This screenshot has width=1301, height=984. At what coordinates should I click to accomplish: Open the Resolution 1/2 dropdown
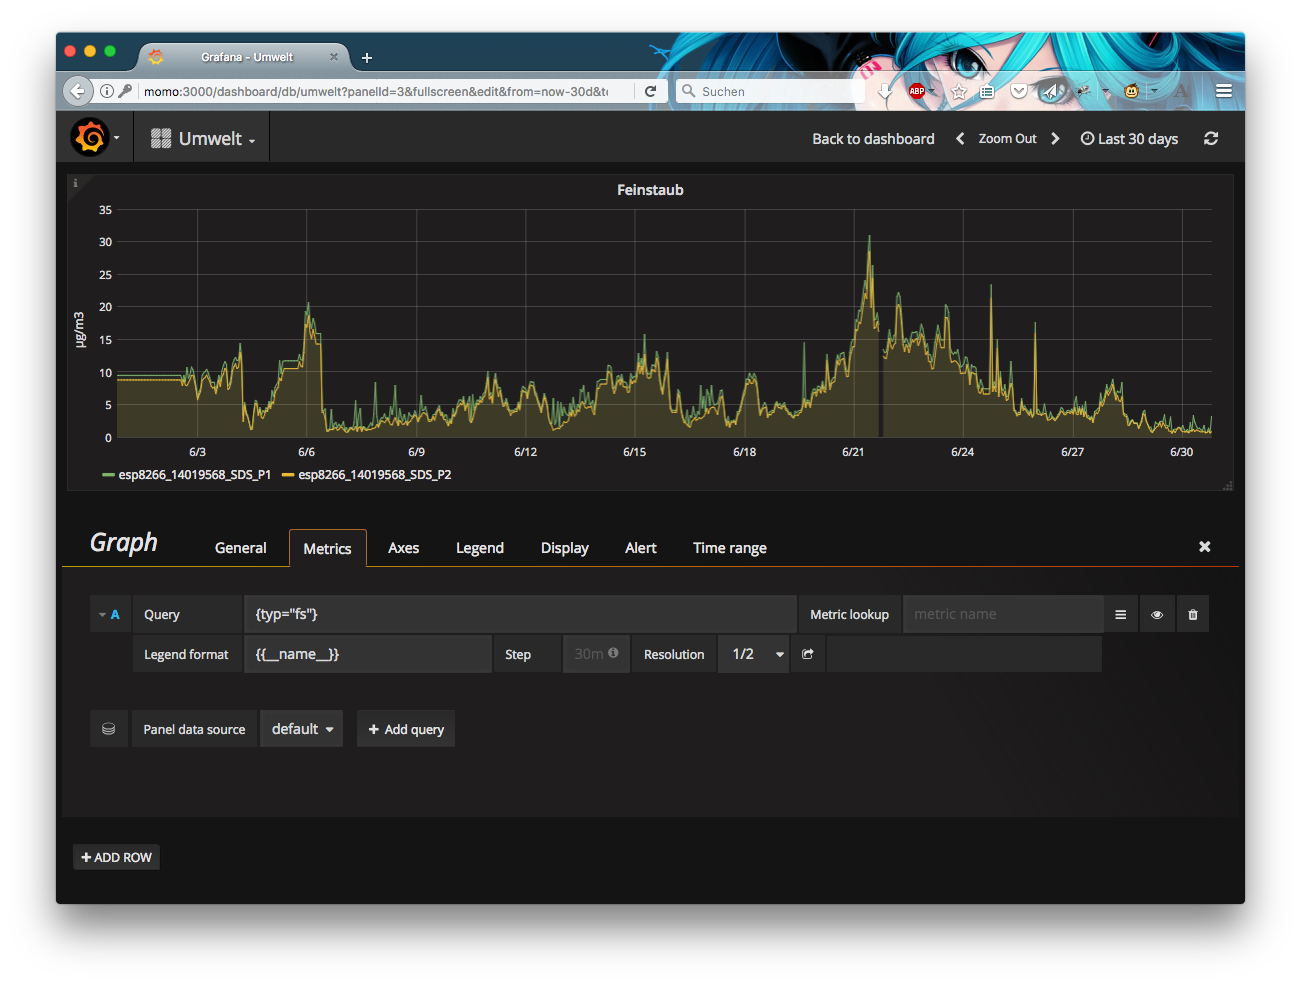click(754, 654)
